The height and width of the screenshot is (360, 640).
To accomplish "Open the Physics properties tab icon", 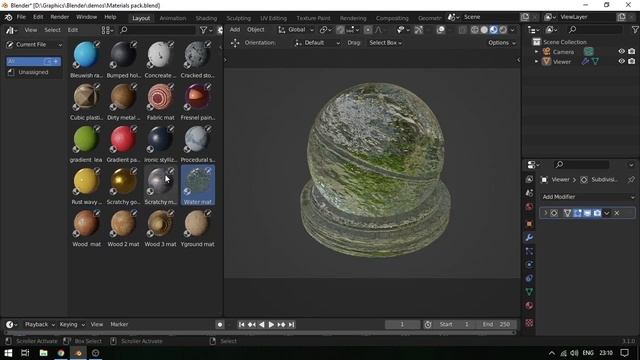I will point(529,264).
